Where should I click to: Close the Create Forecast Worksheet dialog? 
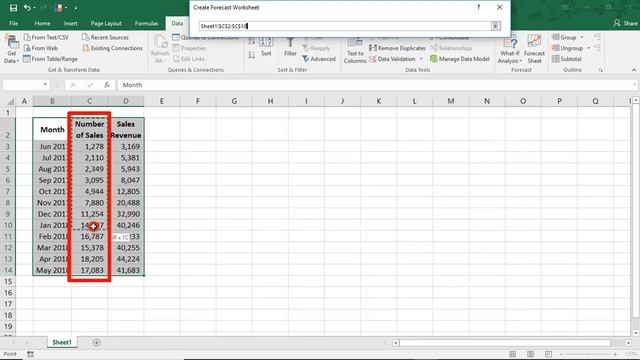(x=500, y=7)
